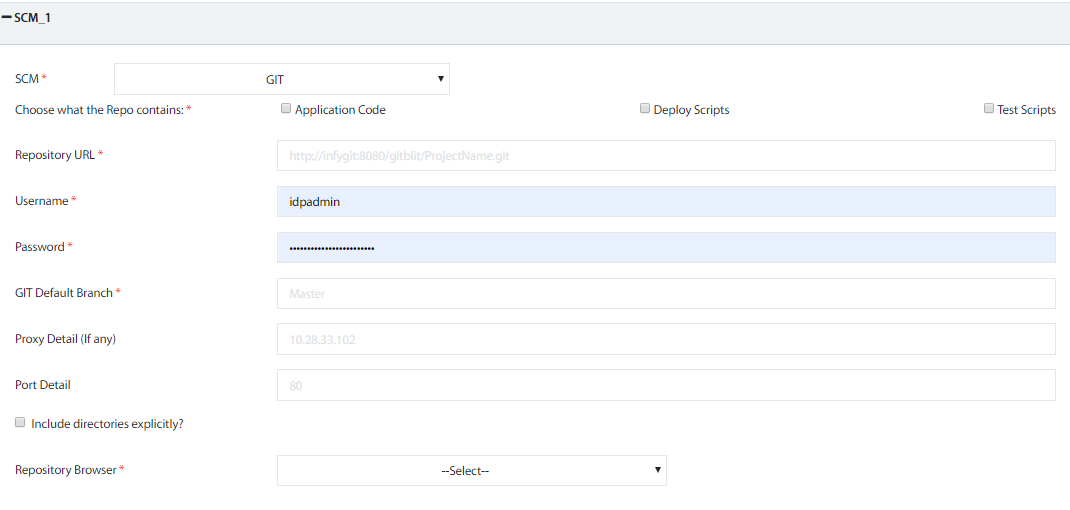Click the "Test Scripts" label text
This screenshot has width=1070, height=510.
pos(1026,110)
